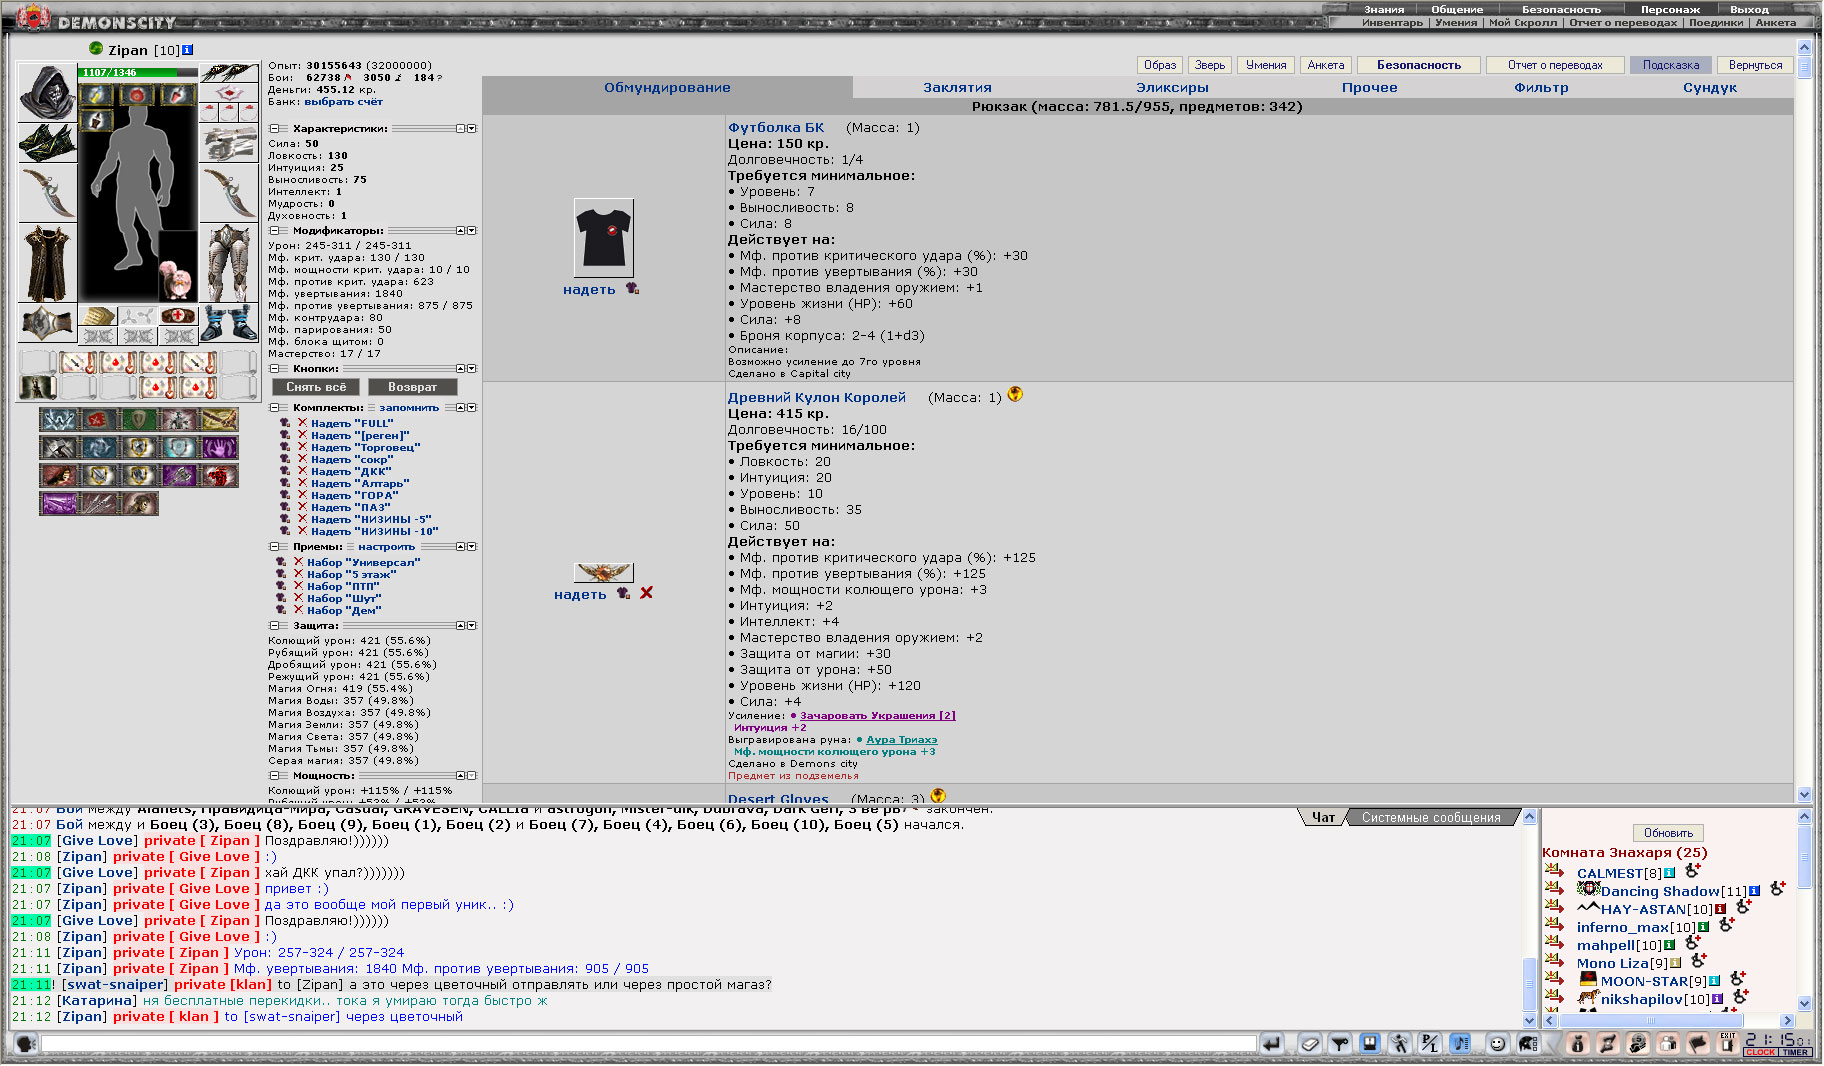The width and height of the screenshot is (1824, 1066).
Task: Click the money bag info icon
Action: 1577,1044
